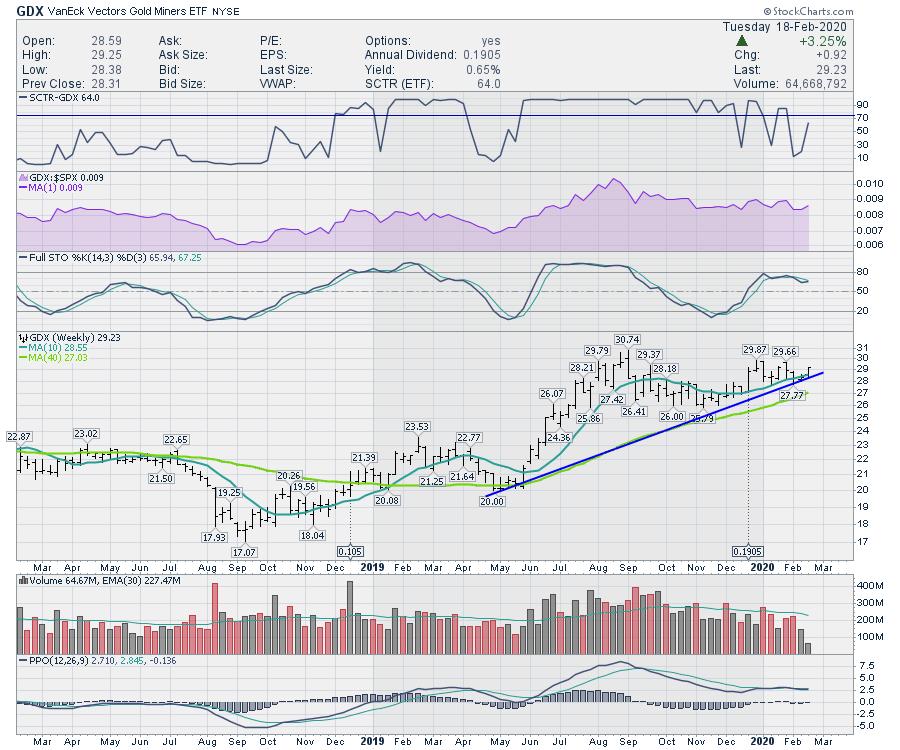Click the 29.87 price peak label
The width and height of the screenshot is (900, 750).
tap(755, 349)
